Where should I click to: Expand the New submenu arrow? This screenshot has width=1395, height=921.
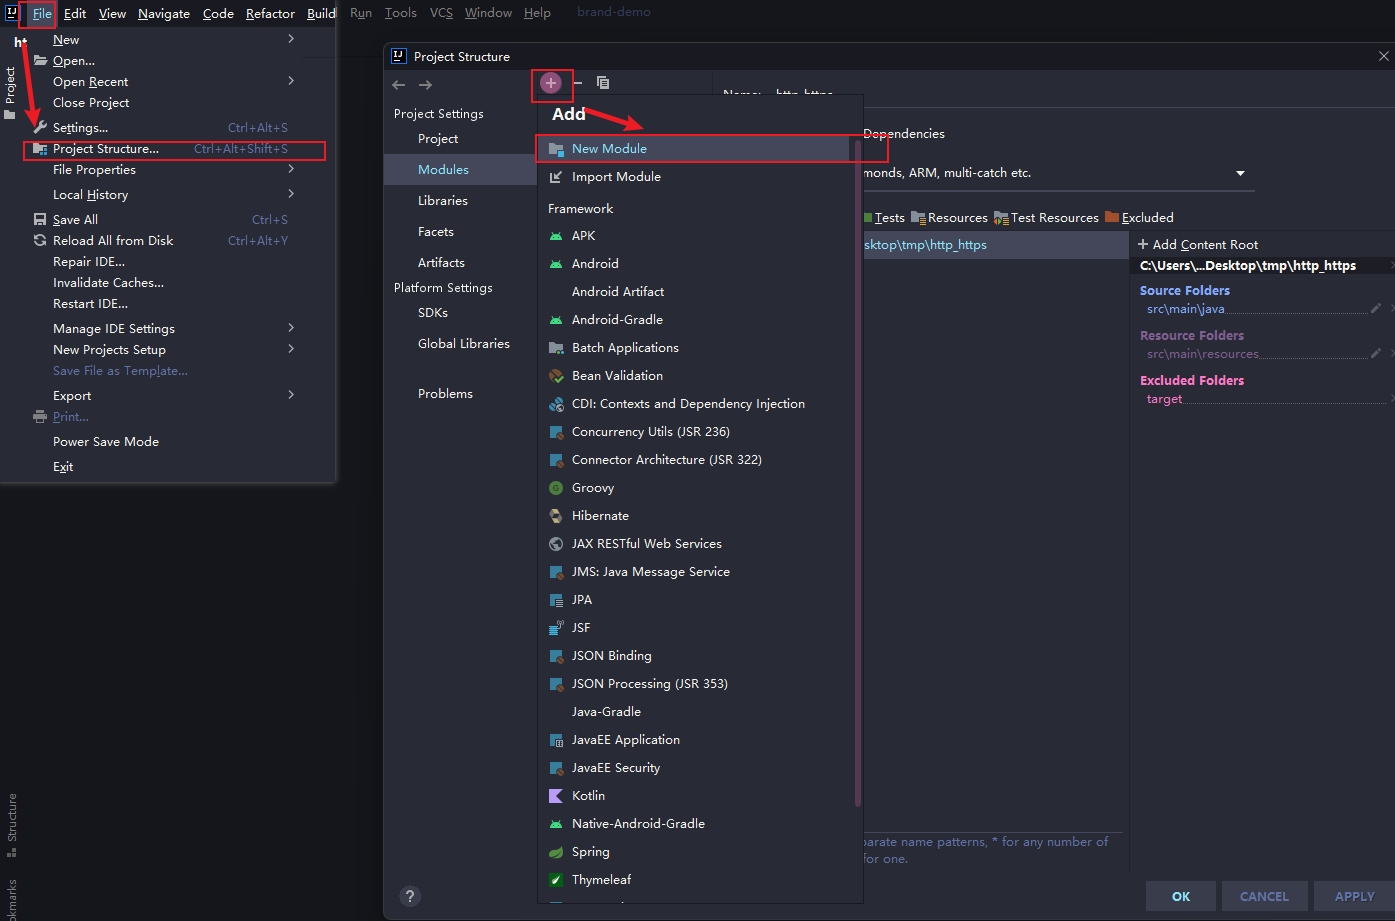(x=291, y=39)
